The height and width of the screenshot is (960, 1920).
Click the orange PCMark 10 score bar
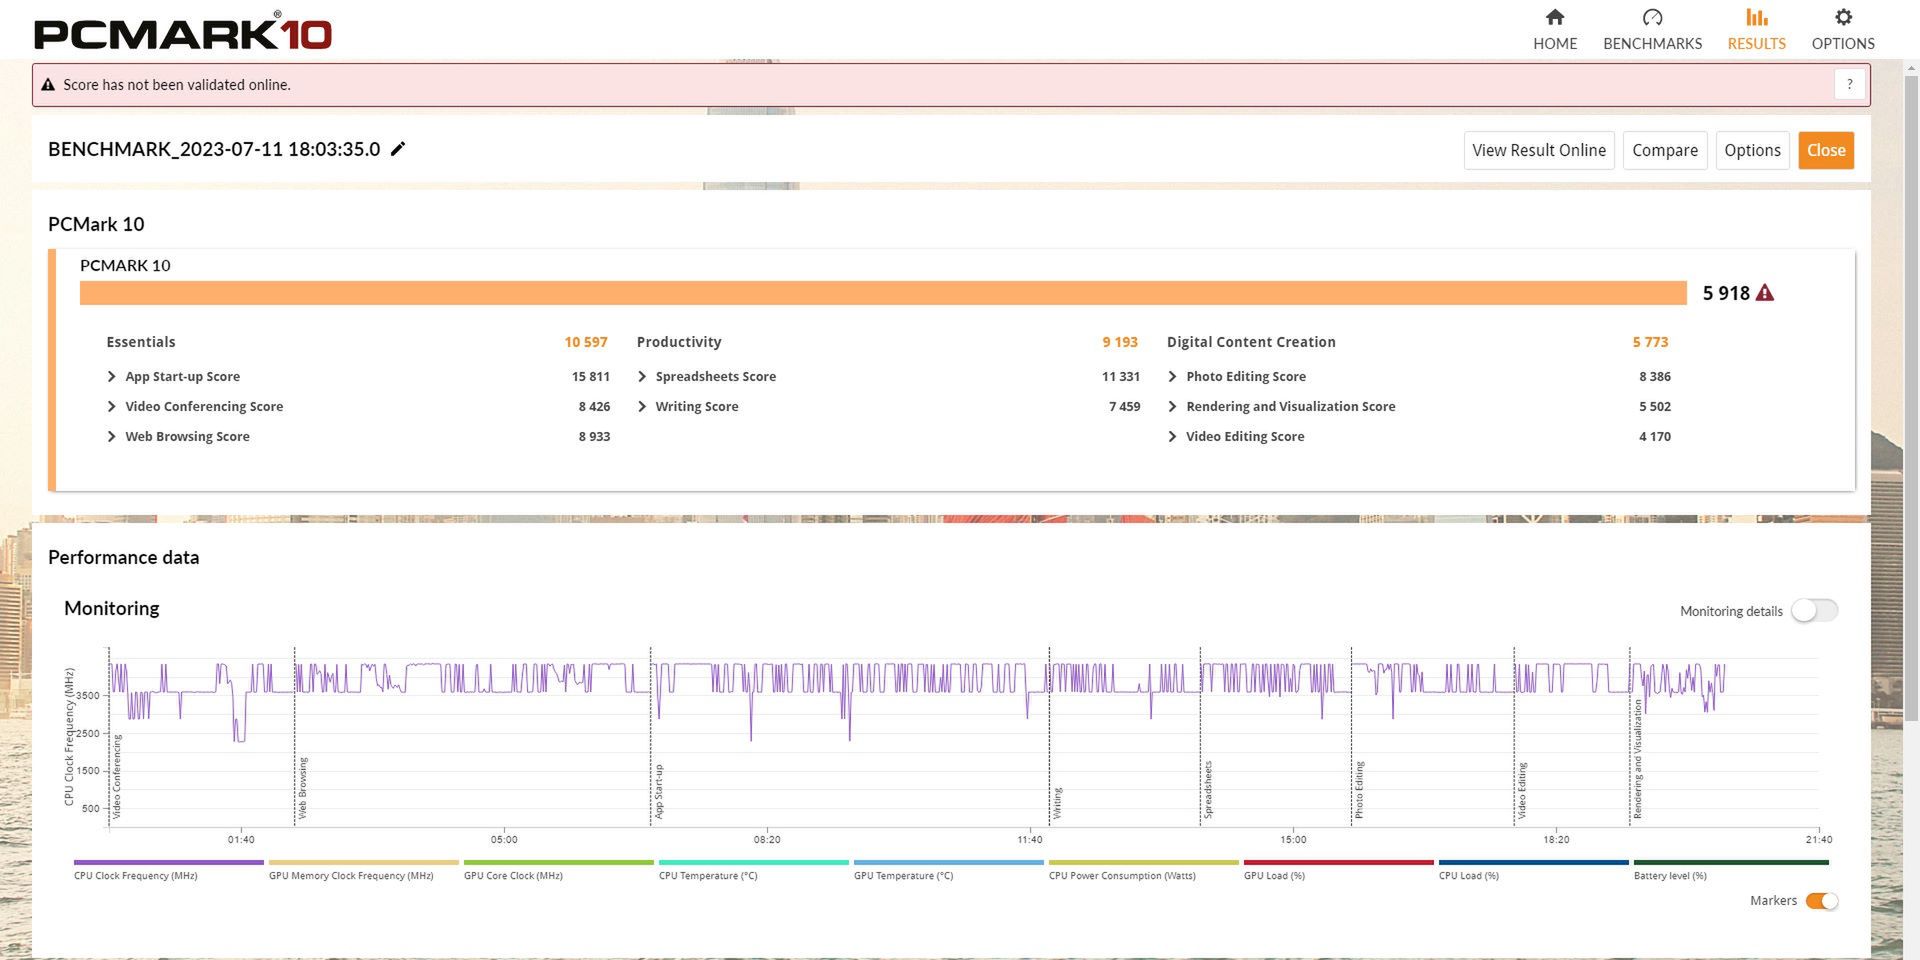(883, 293)
